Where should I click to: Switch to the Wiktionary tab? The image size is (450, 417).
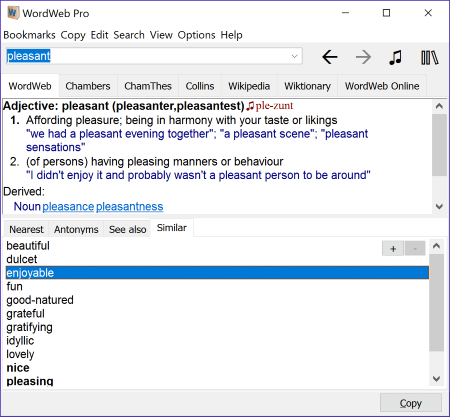pyautogui.click(x=307, y=86)
